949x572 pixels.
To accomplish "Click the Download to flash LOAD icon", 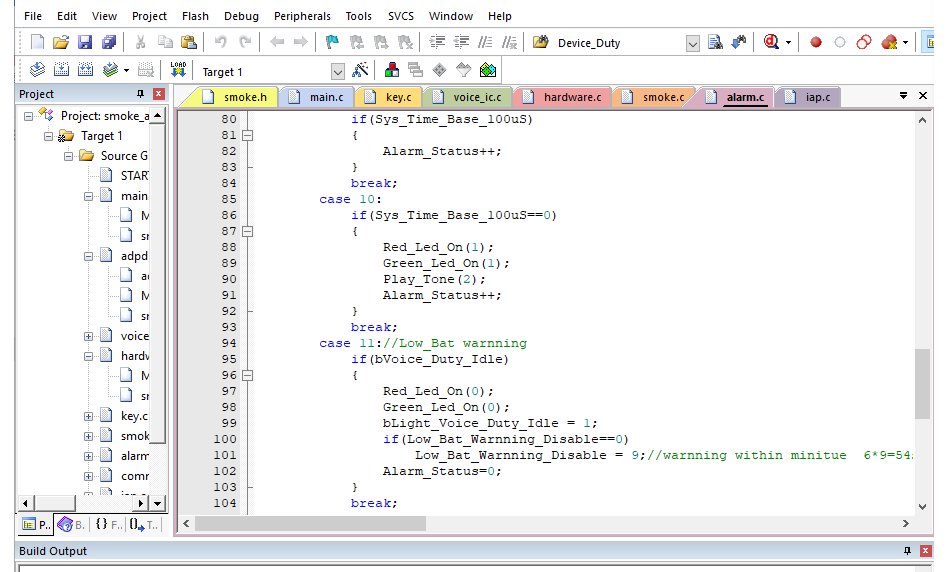I will [178, 70].
